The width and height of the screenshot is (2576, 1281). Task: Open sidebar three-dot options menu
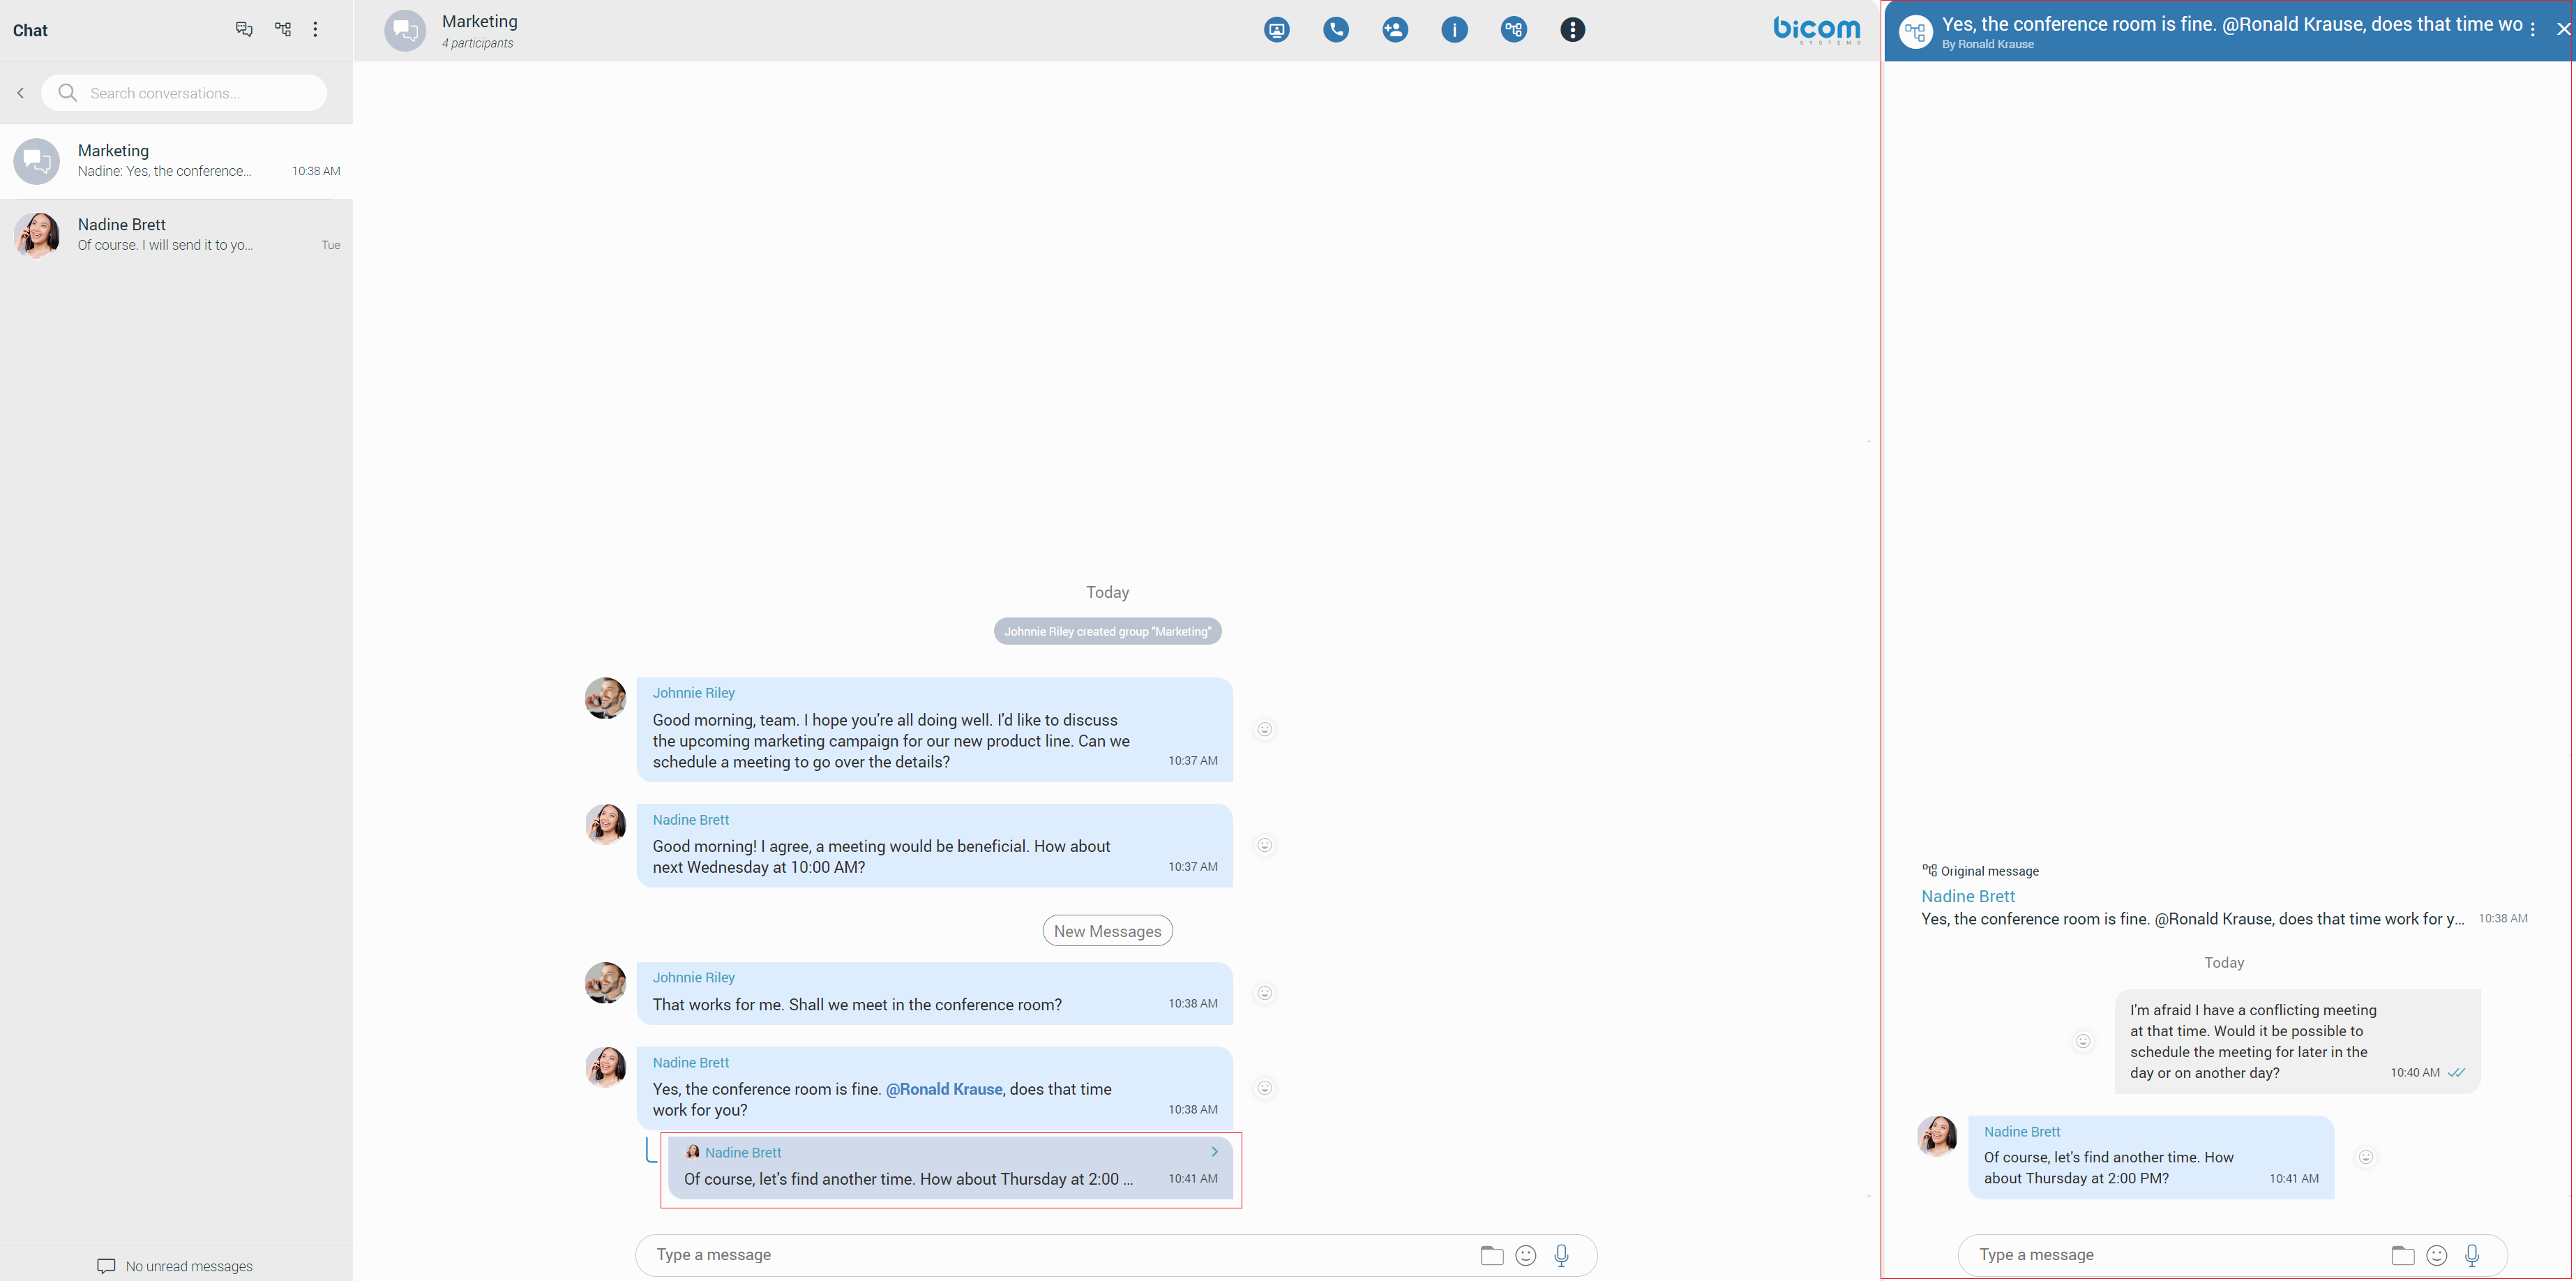(315, 30)
